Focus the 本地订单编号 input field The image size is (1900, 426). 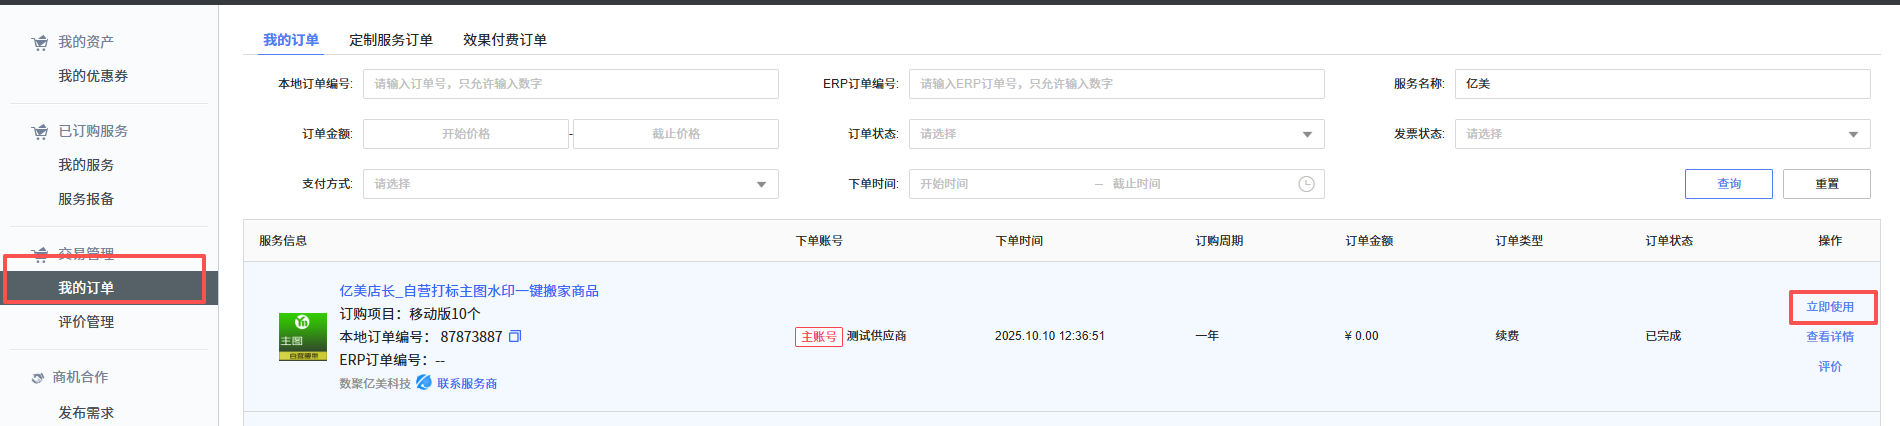[x=570, y=84]
